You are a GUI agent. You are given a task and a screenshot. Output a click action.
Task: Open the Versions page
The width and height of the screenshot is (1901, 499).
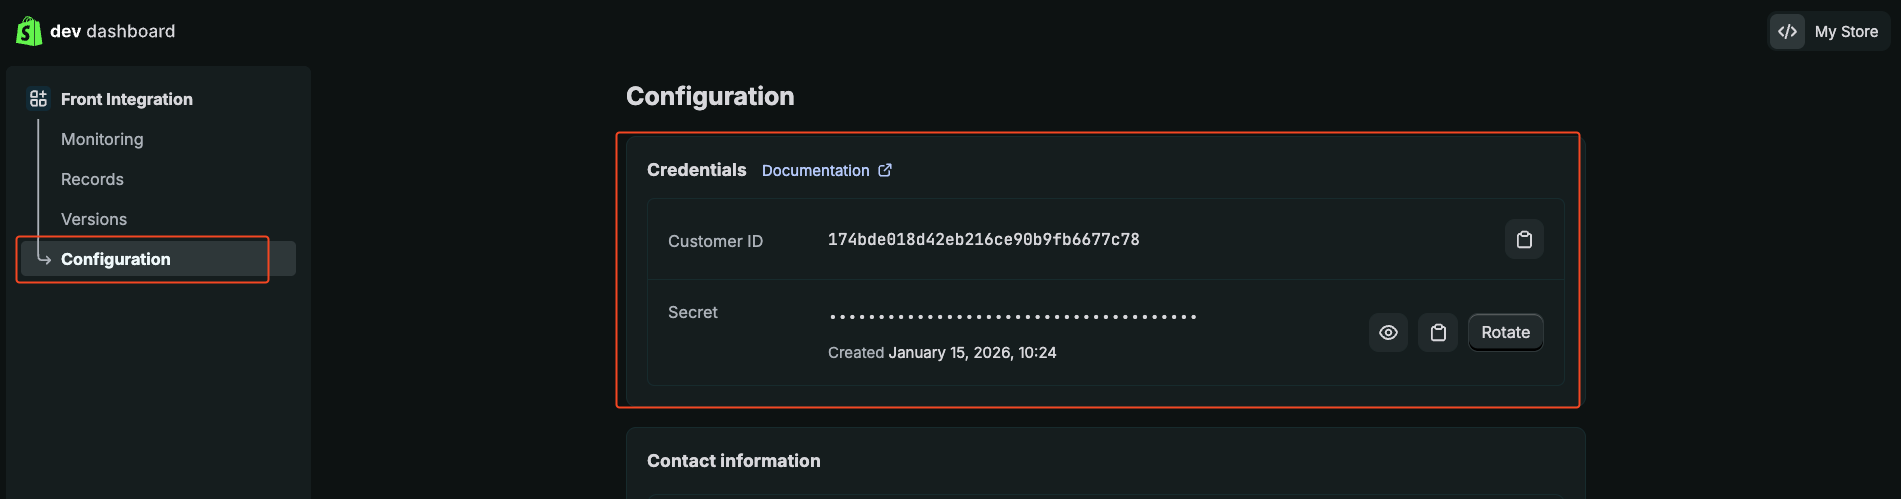point(94,219)
